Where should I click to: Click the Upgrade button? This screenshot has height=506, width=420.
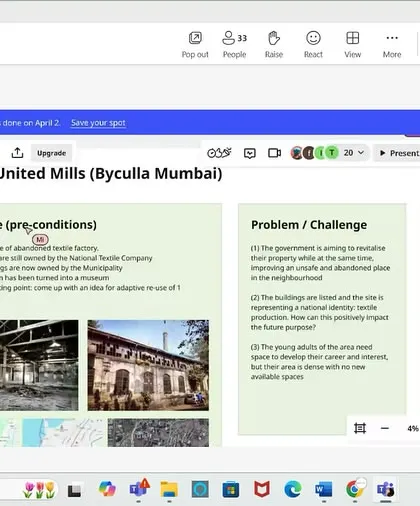tap(51, 153)
